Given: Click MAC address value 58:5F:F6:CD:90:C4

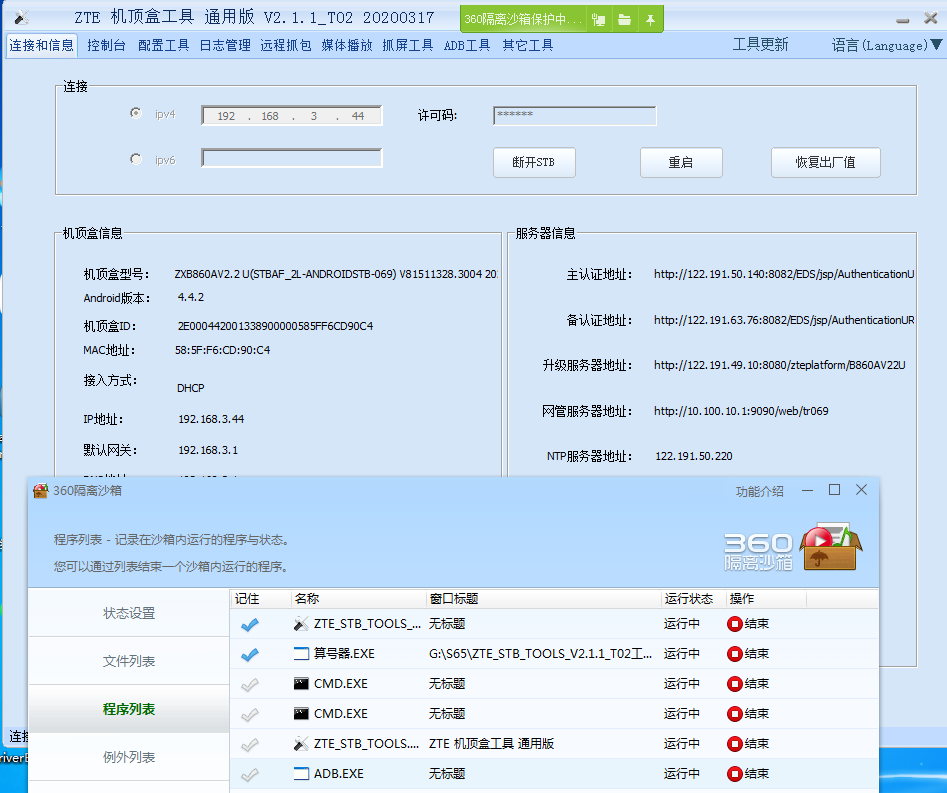Looking at the screenshot, I should pyautogui.click(x=222, y=350).
